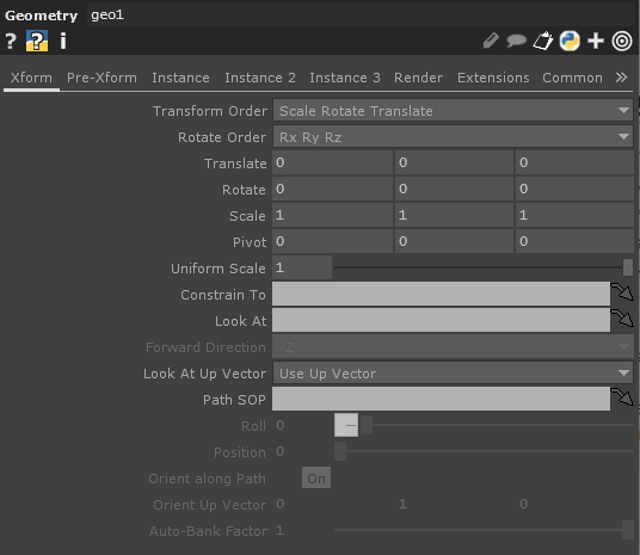Click the Look At path field
The height and width of the screenshot is (555, 640).
pos(441,320)
